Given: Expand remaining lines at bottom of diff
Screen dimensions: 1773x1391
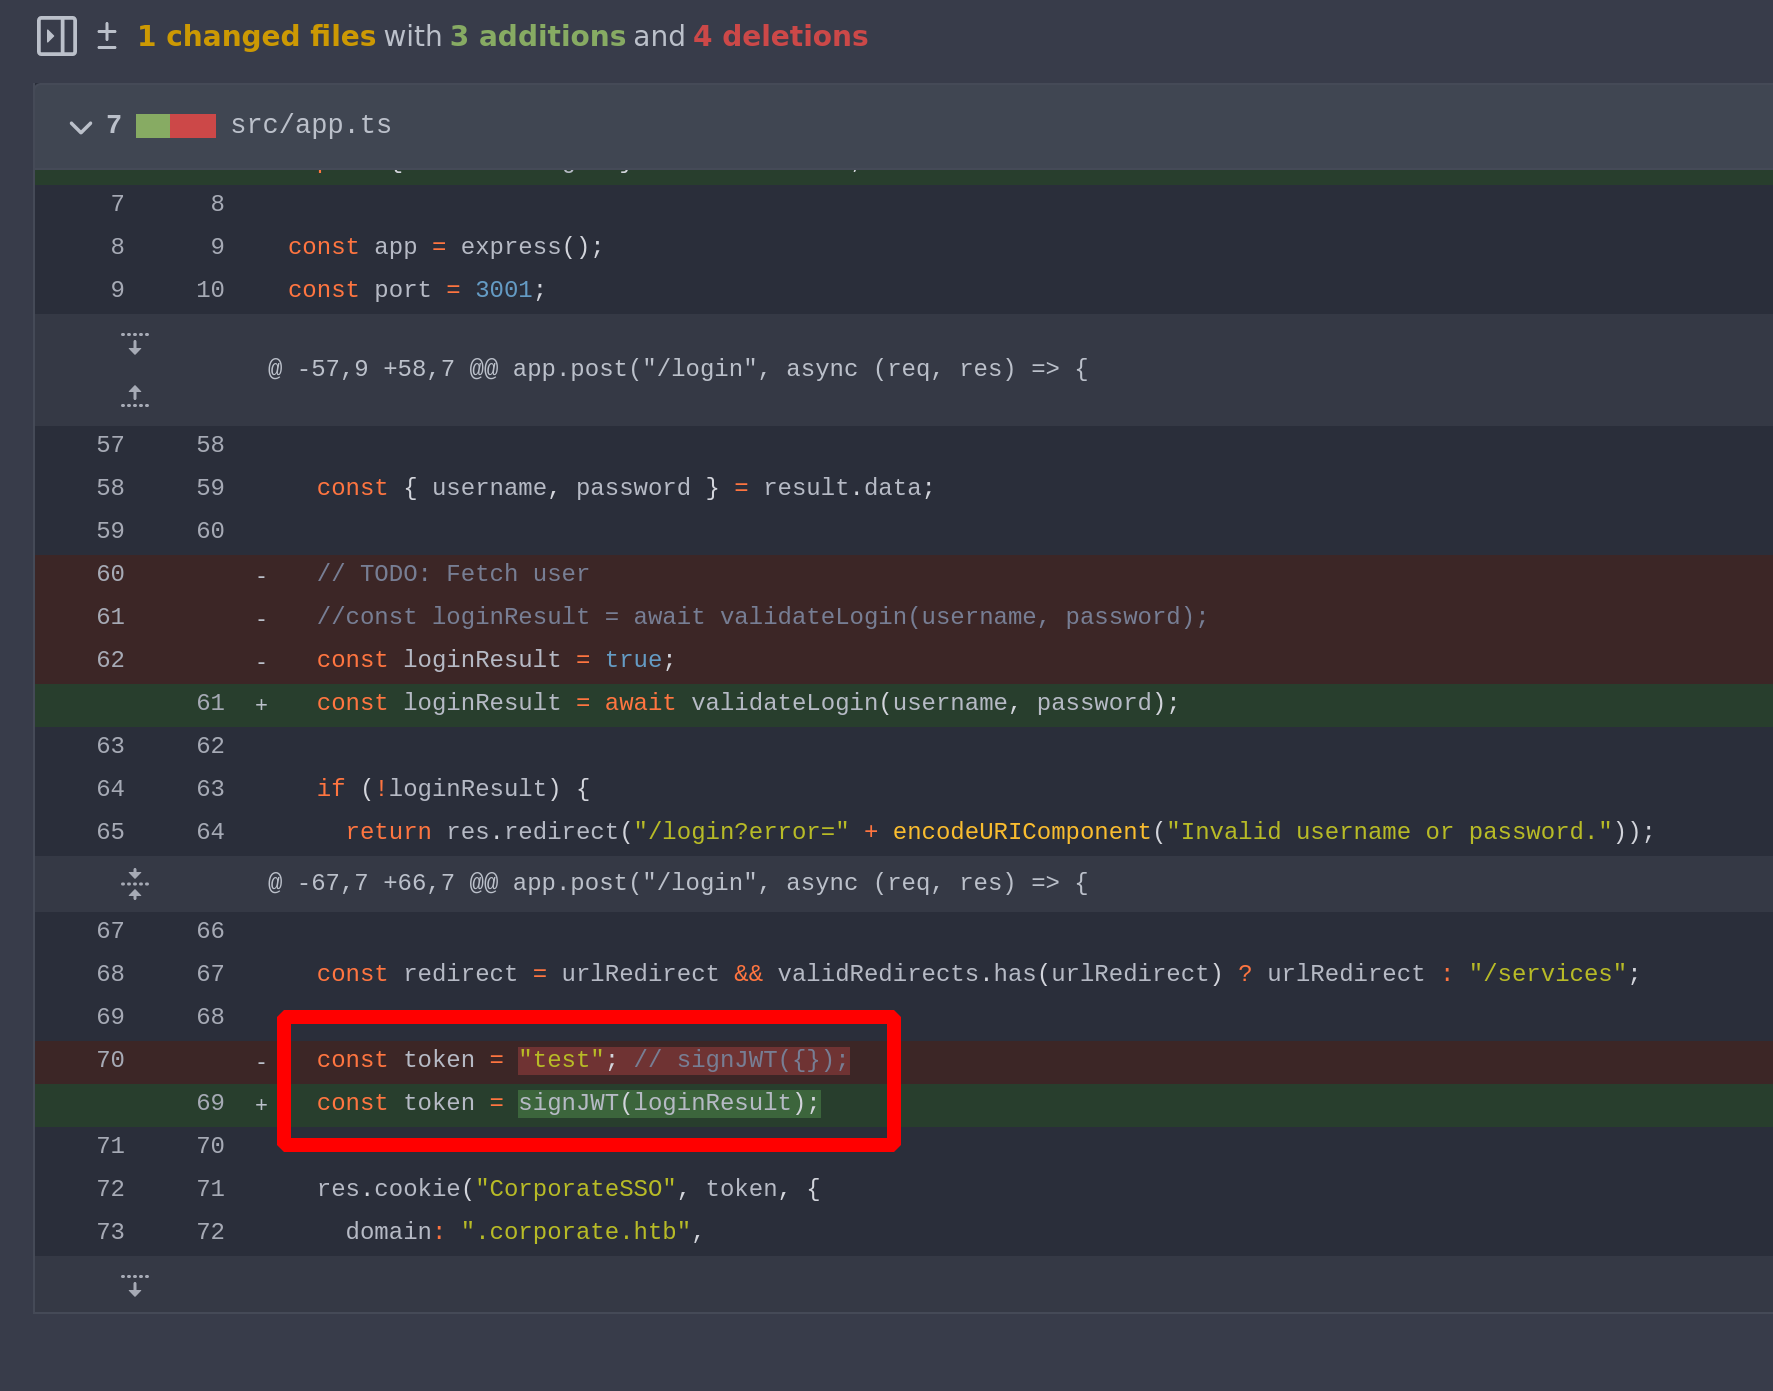Looking at the screenshot, I should click(135, 1285).
